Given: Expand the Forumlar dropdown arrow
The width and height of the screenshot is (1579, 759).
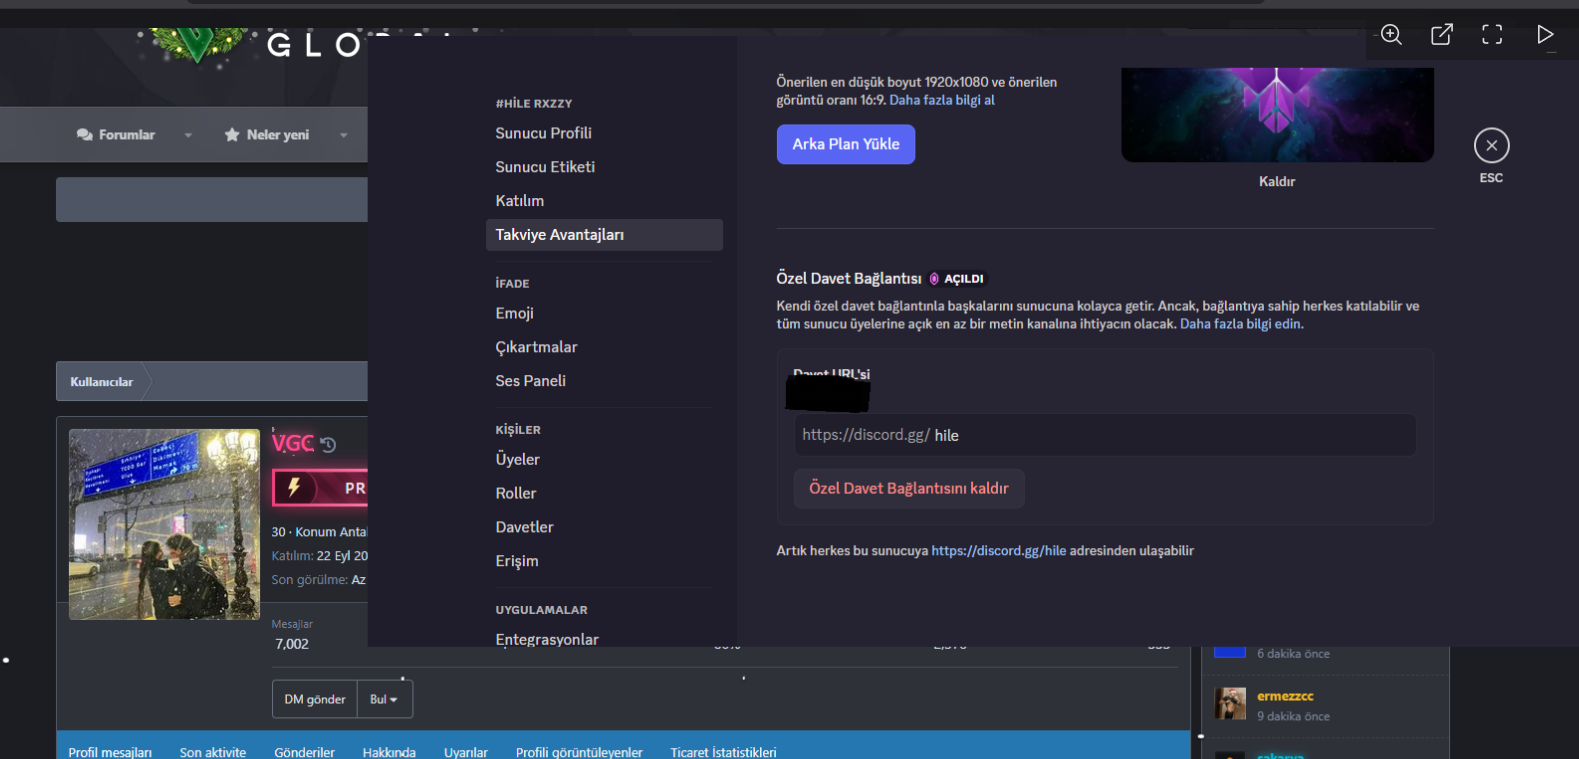Looking at the screenshot, I should [x=188, y=135].
